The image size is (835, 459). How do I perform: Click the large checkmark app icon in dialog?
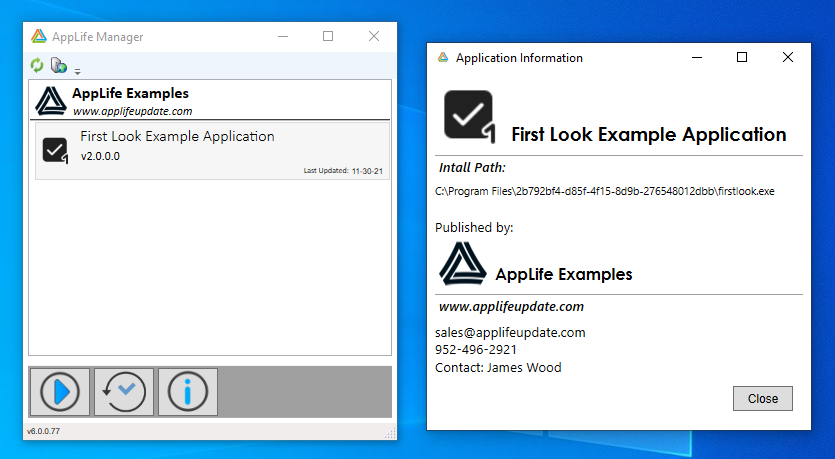pyautogui.click(x=470, y=117)
